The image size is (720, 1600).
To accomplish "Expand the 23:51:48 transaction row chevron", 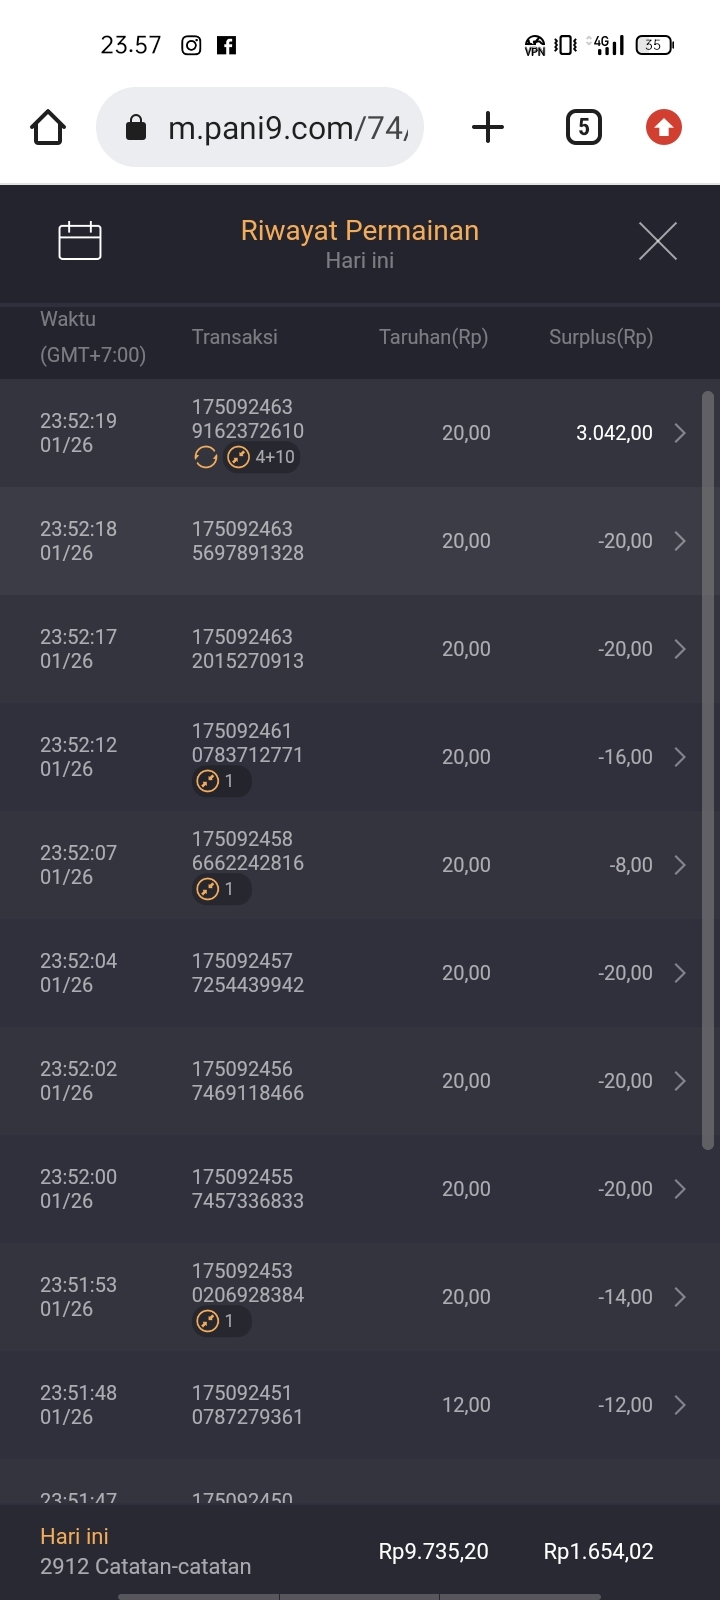I will pyautogui.click(x=680, y=1405).
